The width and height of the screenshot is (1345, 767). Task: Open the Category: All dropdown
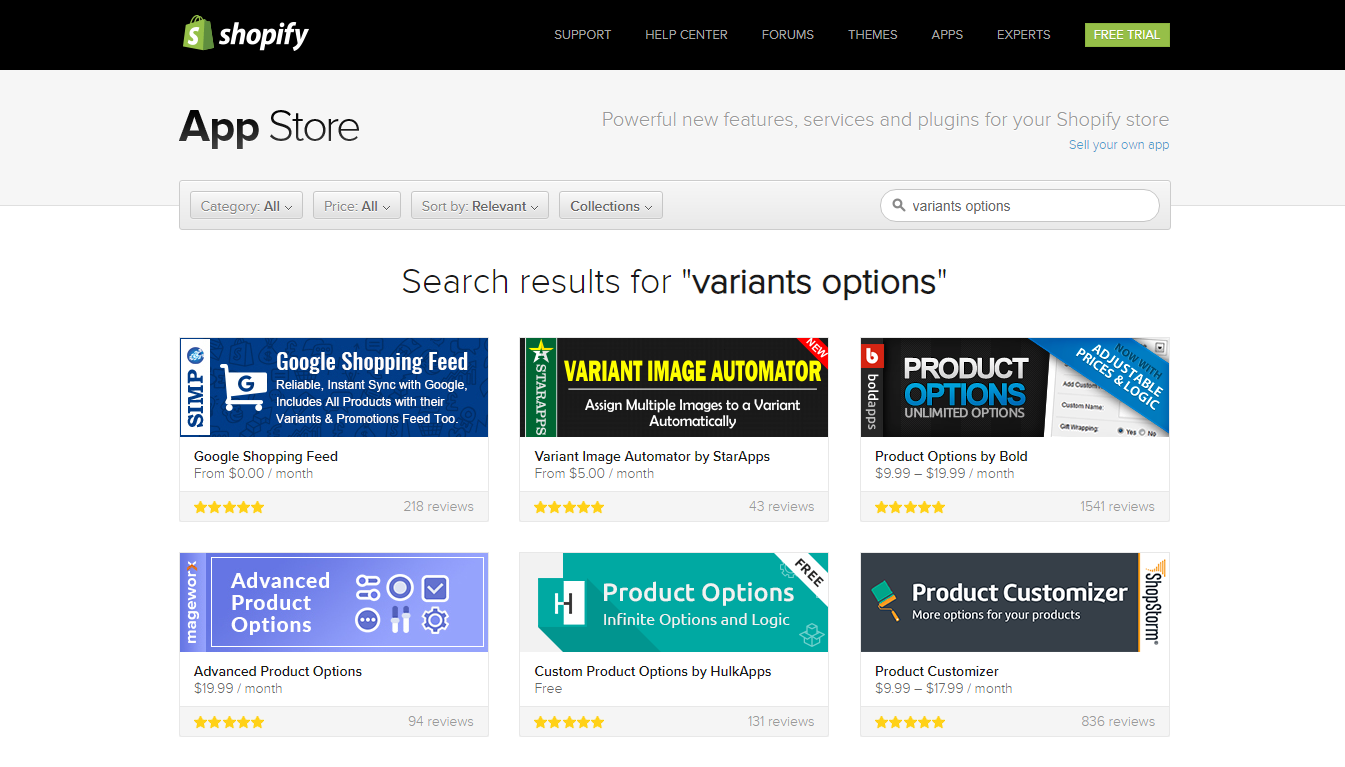(x=246, y=206)
